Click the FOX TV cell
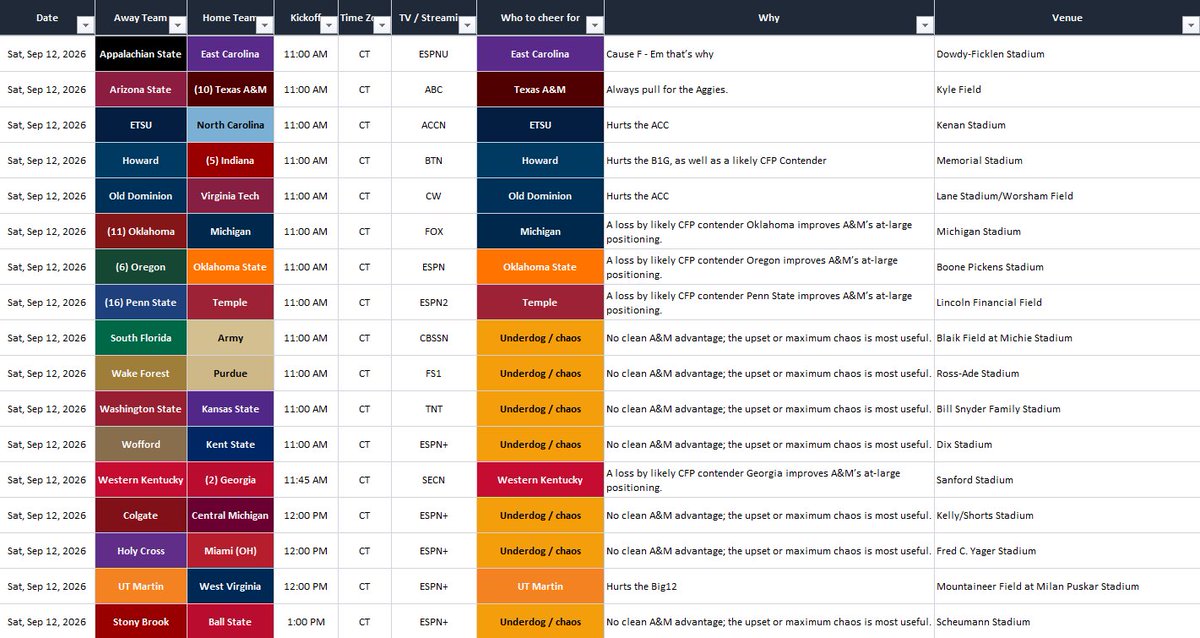1200x638 pixels. pos(433,232)
